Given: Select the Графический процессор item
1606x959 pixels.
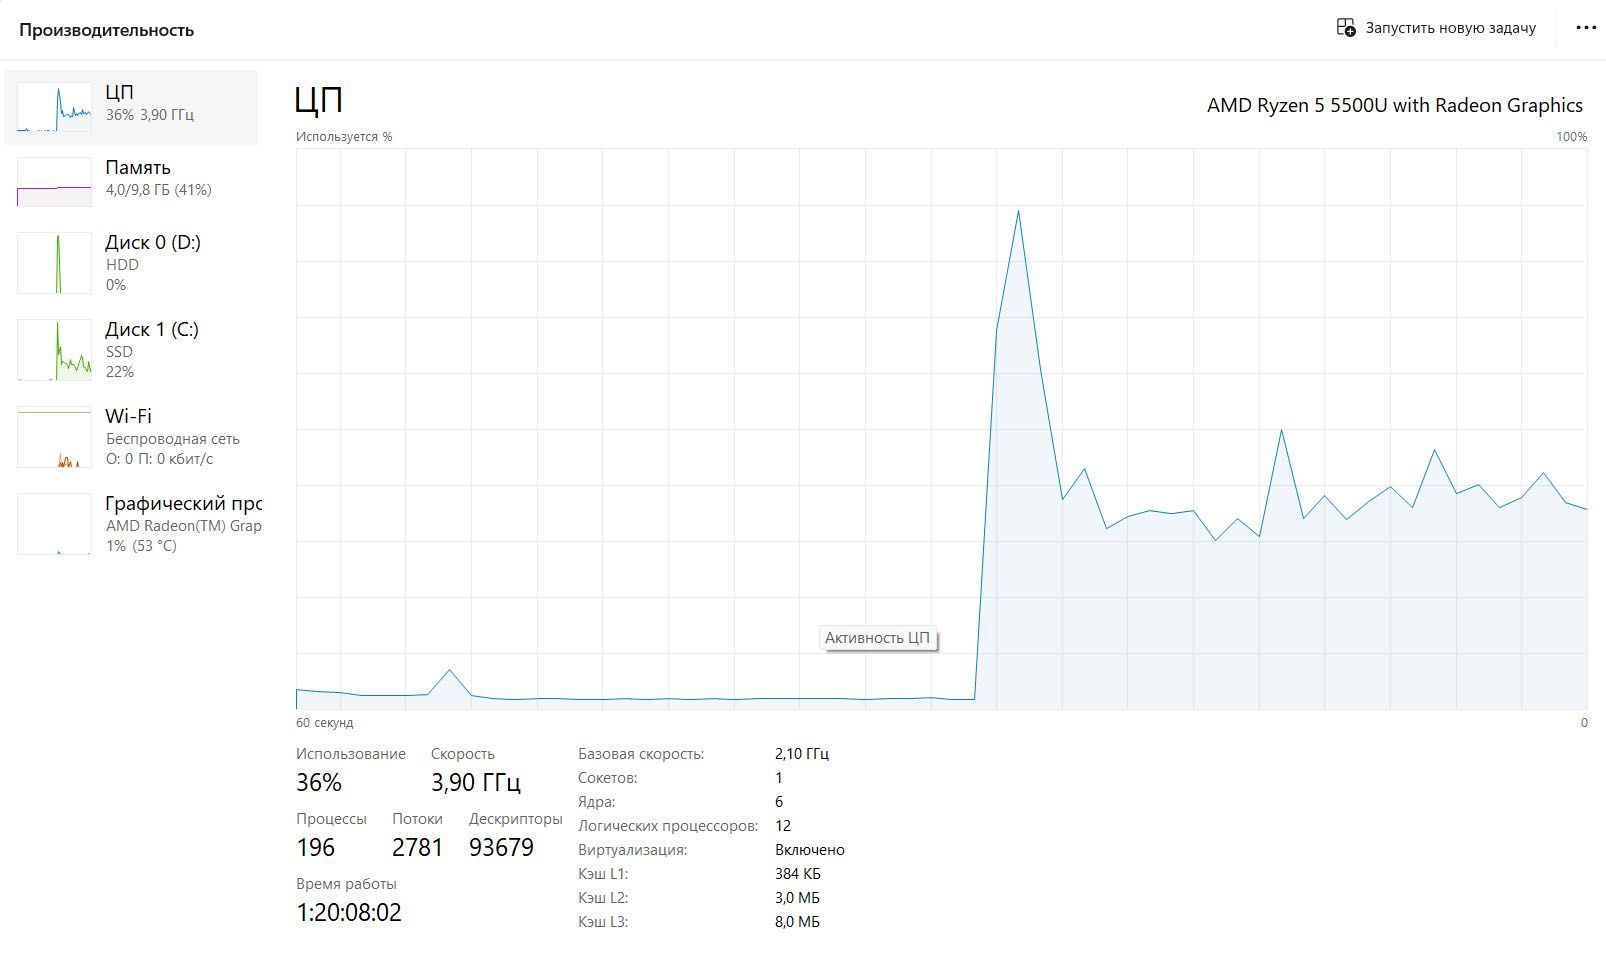Looking at the screenshot, I should pyautogui.click(x=131, y=524).
